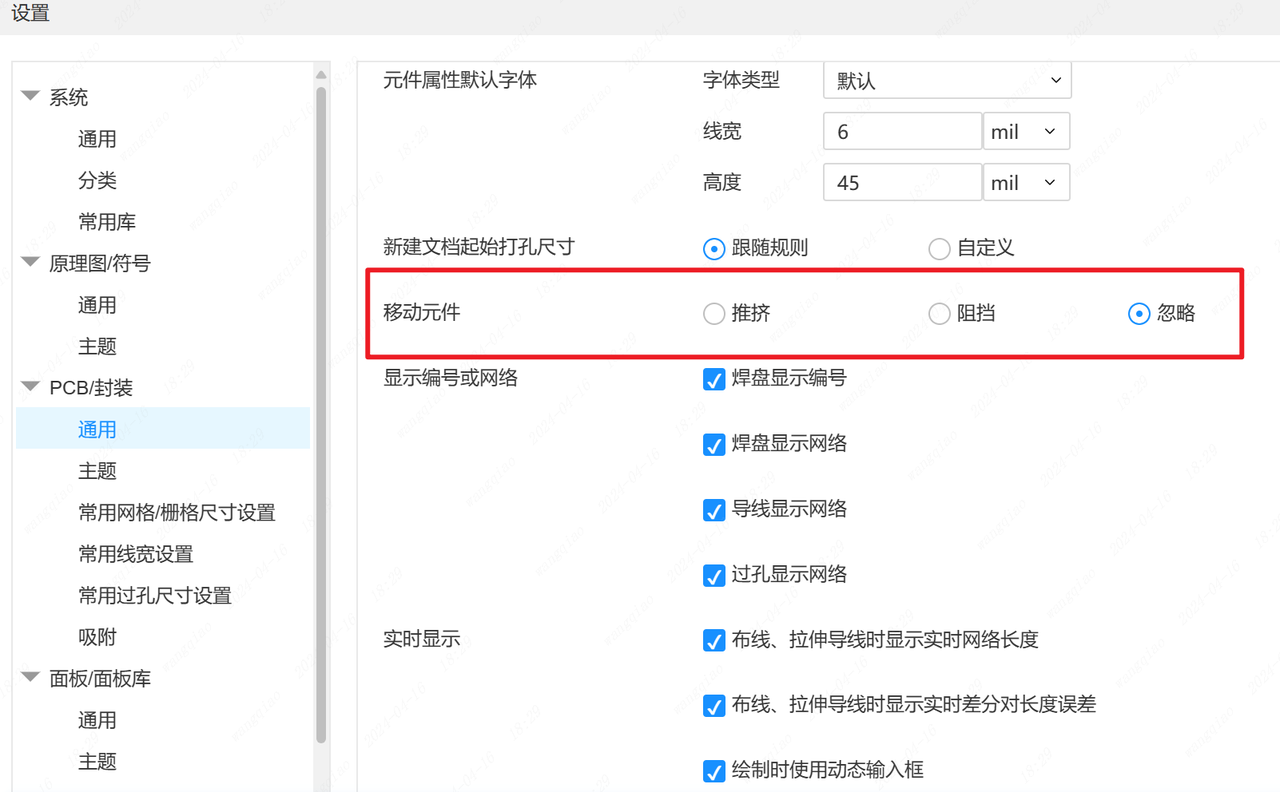1280x792 pixels.
Task: Click the 元件属性默认字体 label
Action: [x=460, y=80]
